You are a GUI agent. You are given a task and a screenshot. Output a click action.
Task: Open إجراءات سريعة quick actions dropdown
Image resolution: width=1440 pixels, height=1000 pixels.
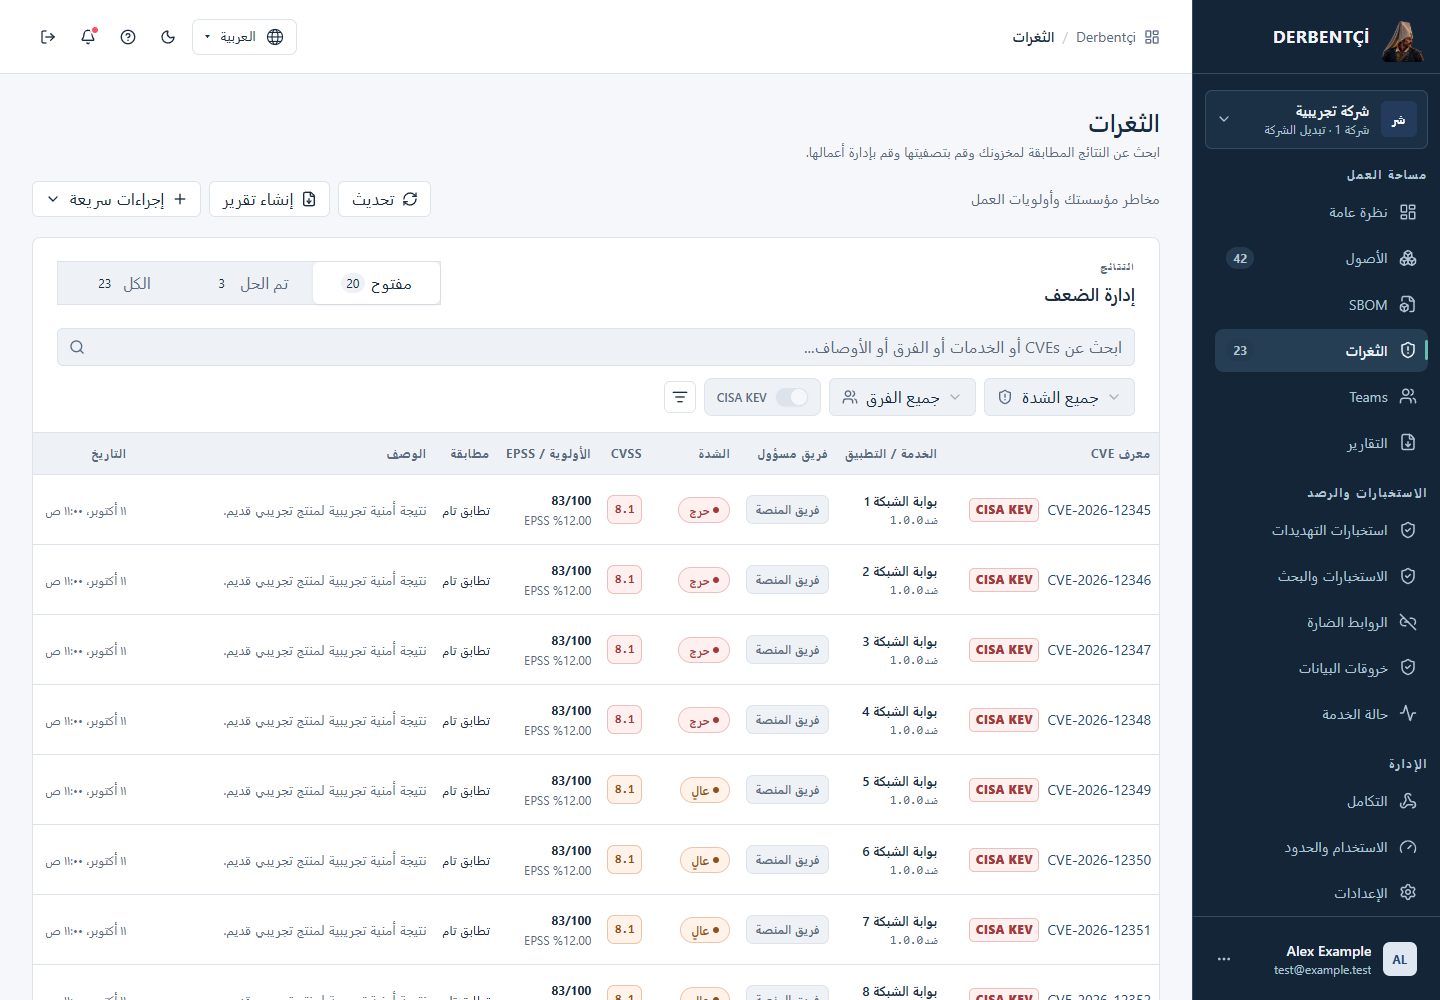click(x=116, y=199)
